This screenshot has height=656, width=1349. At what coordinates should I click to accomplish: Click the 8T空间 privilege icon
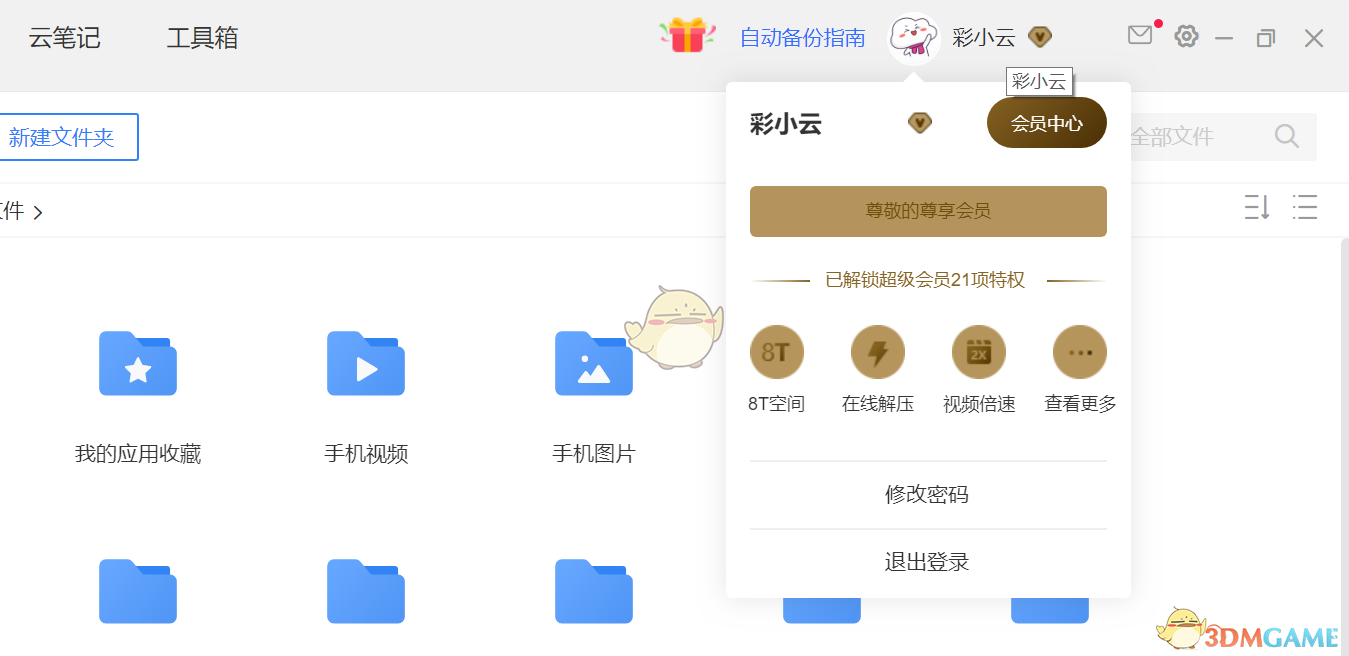777,352
